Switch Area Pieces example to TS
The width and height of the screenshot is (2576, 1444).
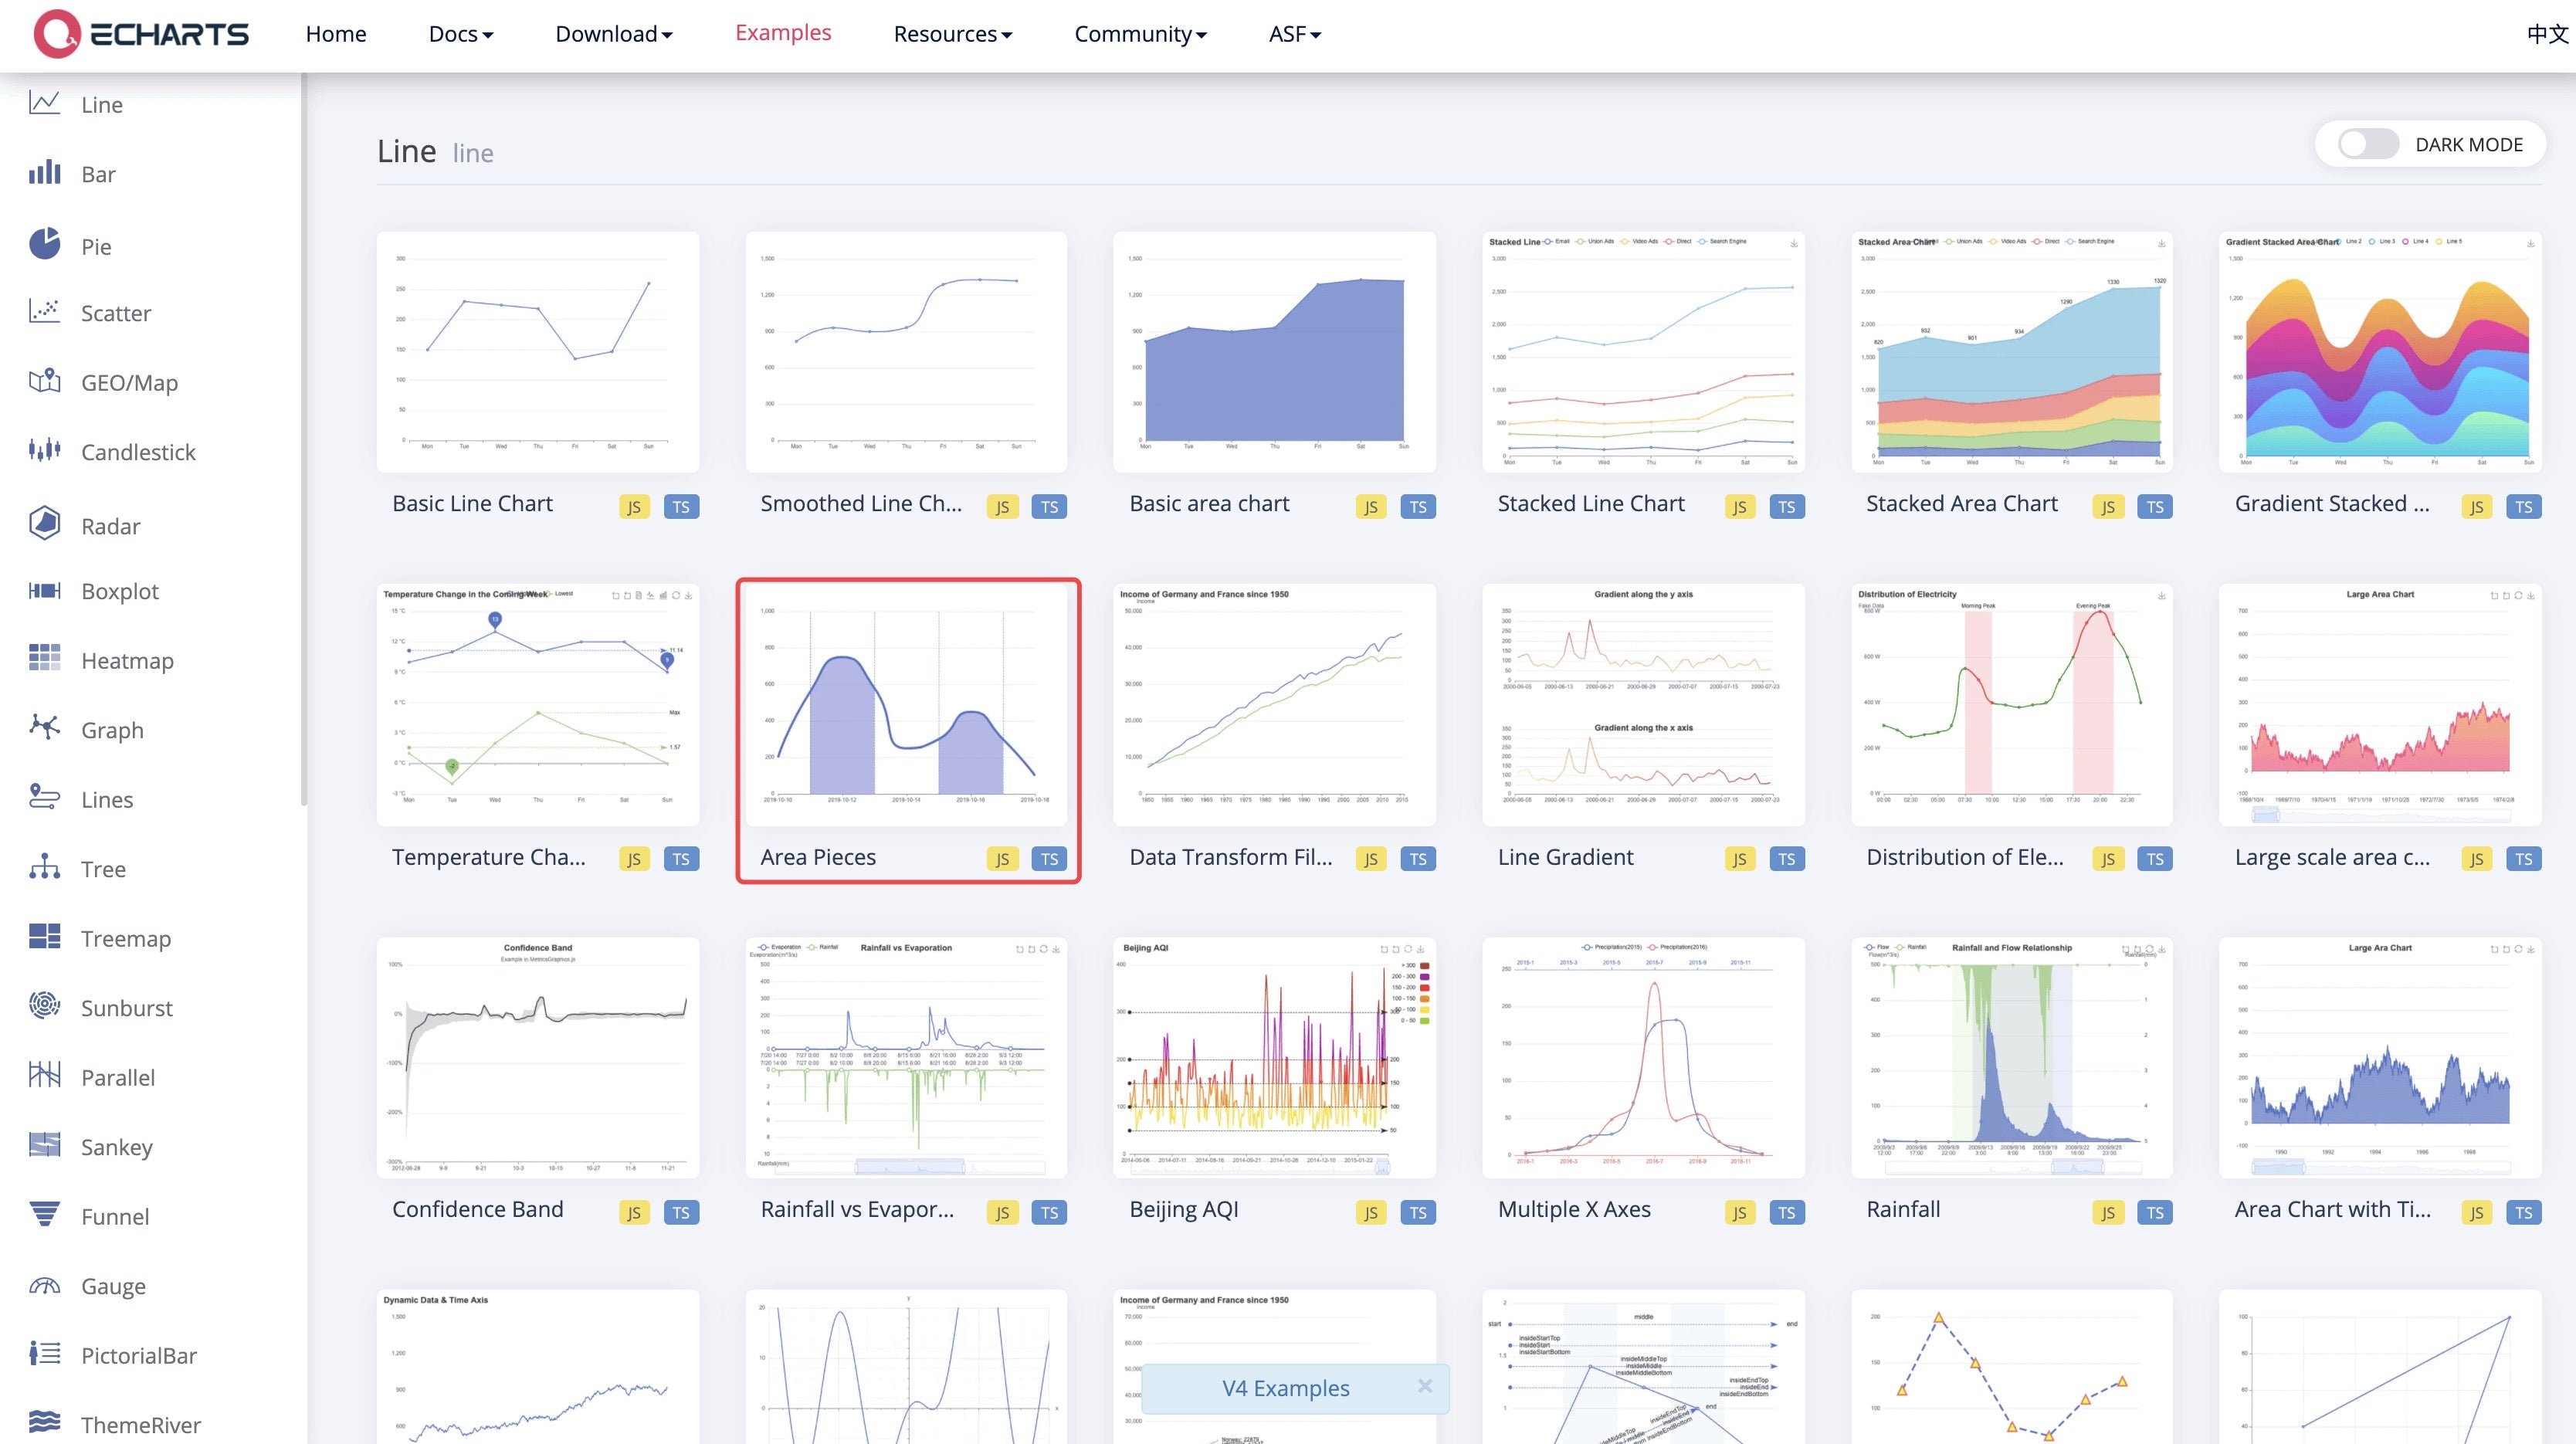point(1049,859)
